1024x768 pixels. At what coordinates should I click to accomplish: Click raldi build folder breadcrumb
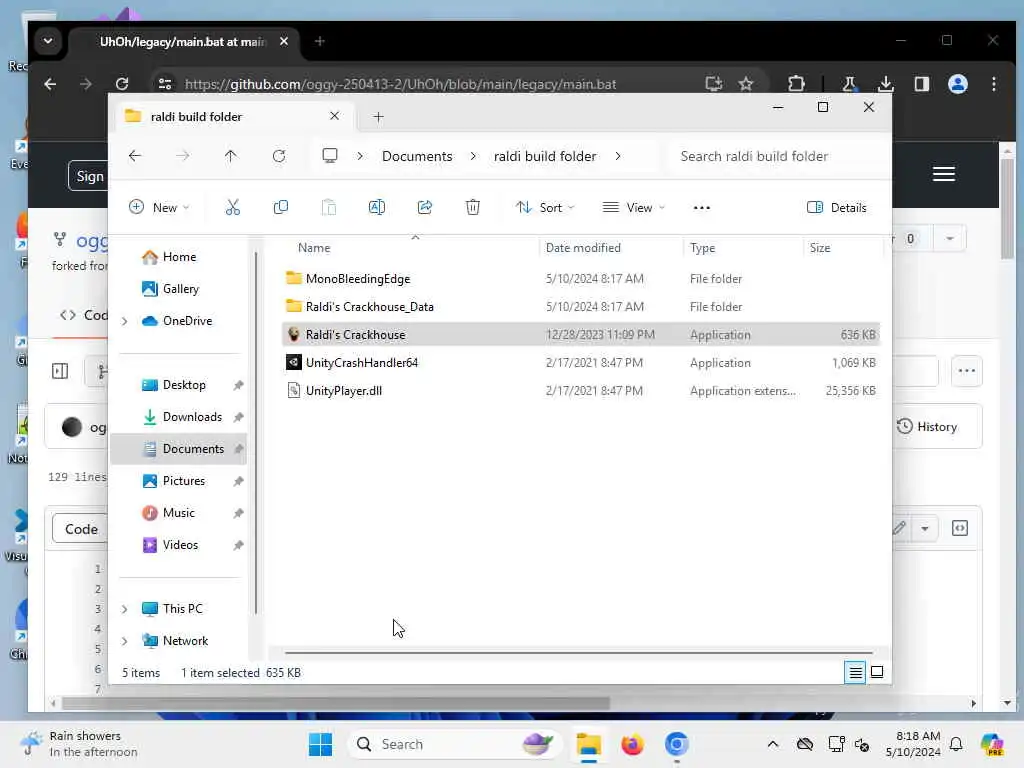(x=545, y=156)
